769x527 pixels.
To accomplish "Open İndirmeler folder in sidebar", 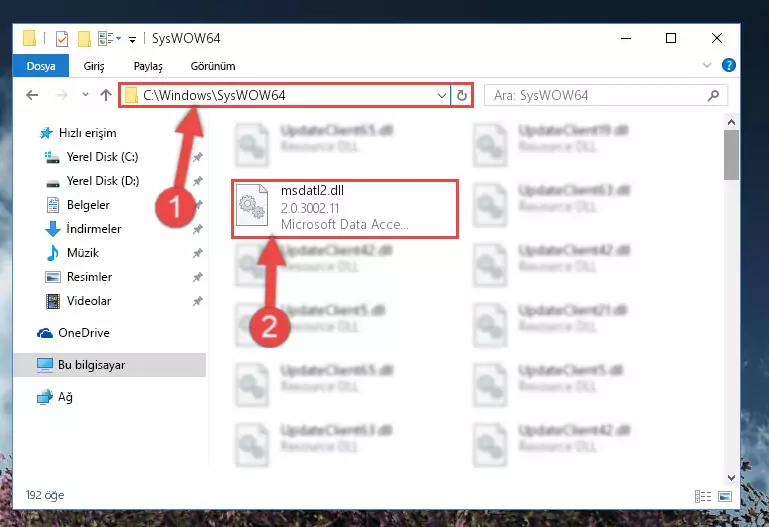I will pyautogui.click(x=83, y=229).
